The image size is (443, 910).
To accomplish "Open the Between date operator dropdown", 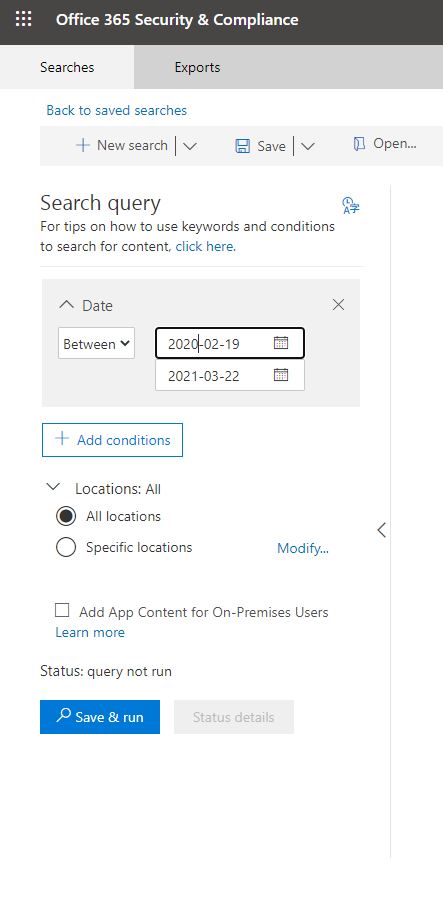I will pos(96,344).
